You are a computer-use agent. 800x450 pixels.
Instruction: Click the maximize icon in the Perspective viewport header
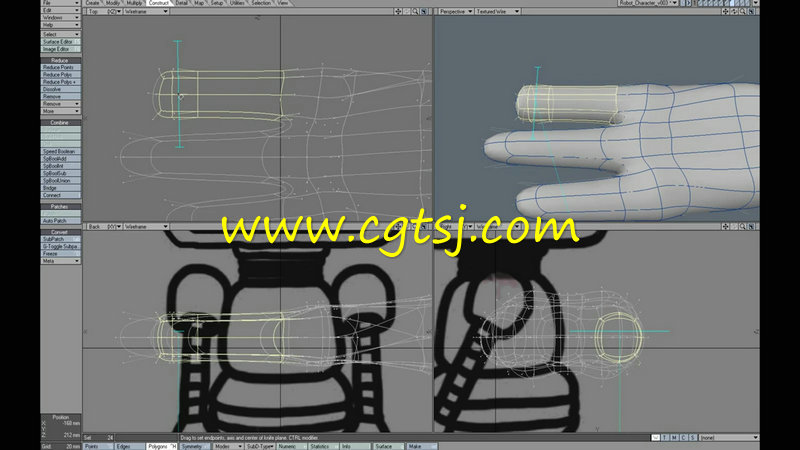coord(752,11)
